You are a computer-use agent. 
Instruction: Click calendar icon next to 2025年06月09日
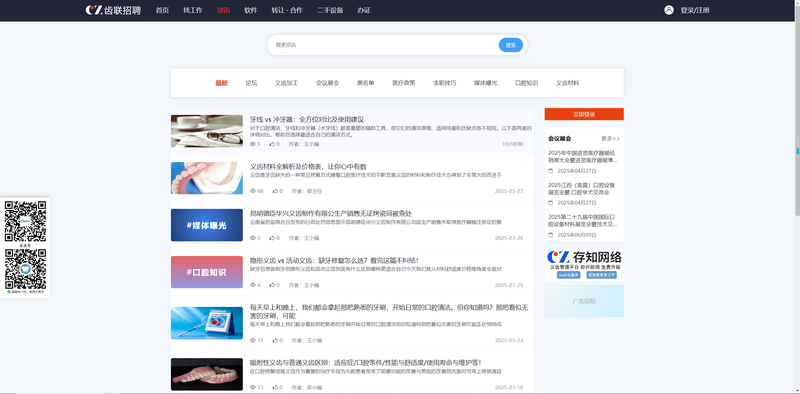click(551, 235)
